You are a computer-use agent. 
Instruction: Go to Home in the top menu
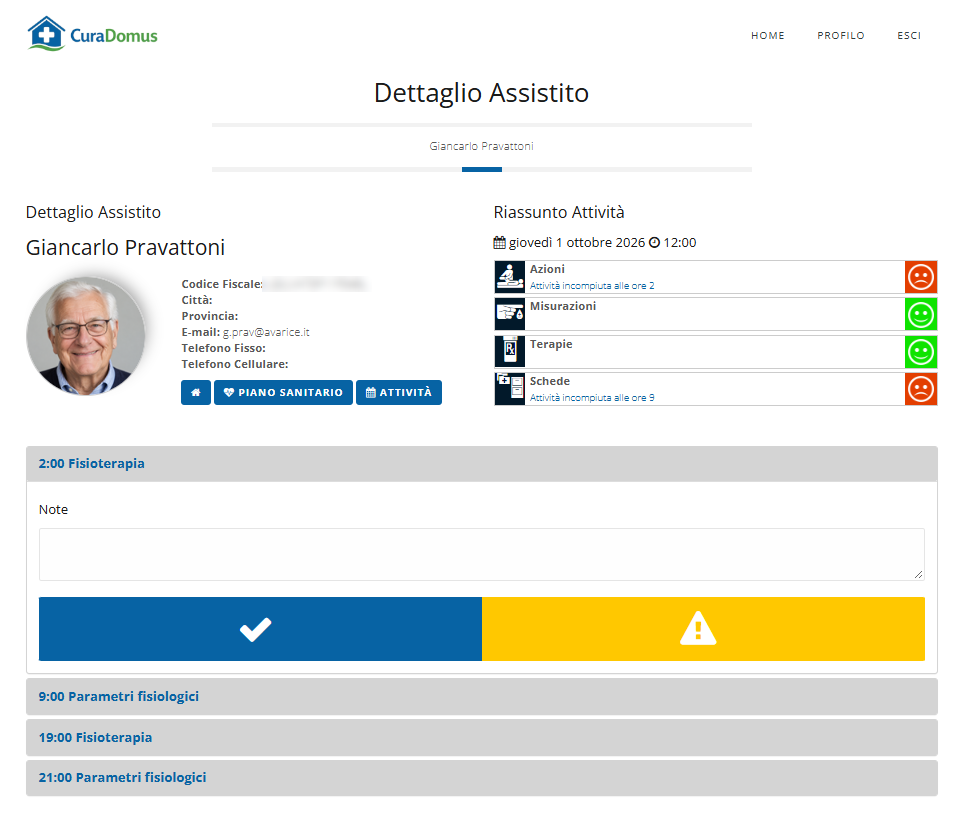pos(767,35)
